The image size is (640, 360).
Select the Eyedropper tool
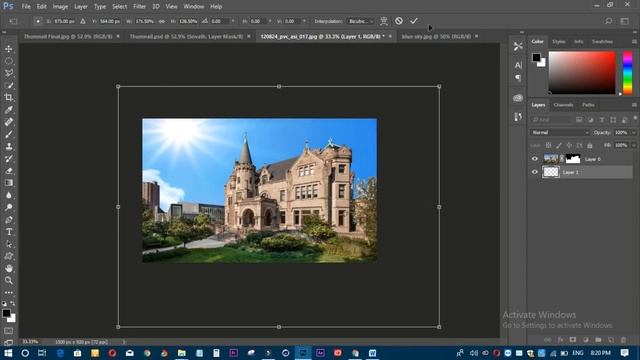click(9, 110)
